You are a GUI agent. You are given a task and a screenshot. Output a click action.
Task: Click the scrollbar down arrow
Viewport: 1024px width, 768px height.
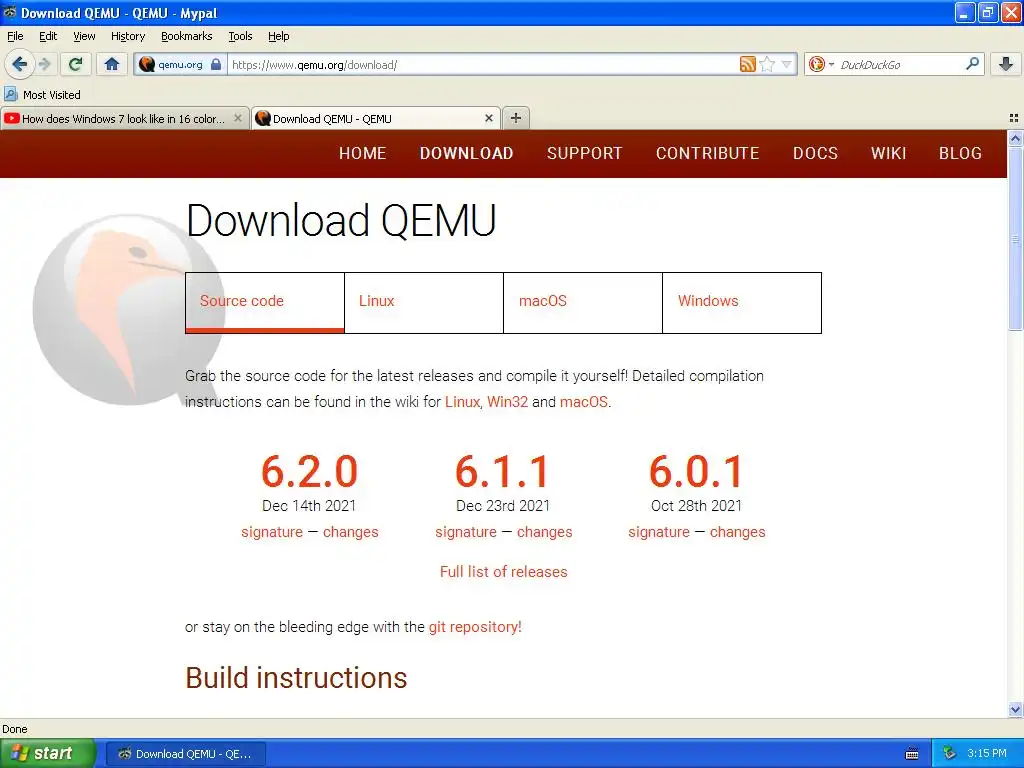click(x=1015, y=709)
